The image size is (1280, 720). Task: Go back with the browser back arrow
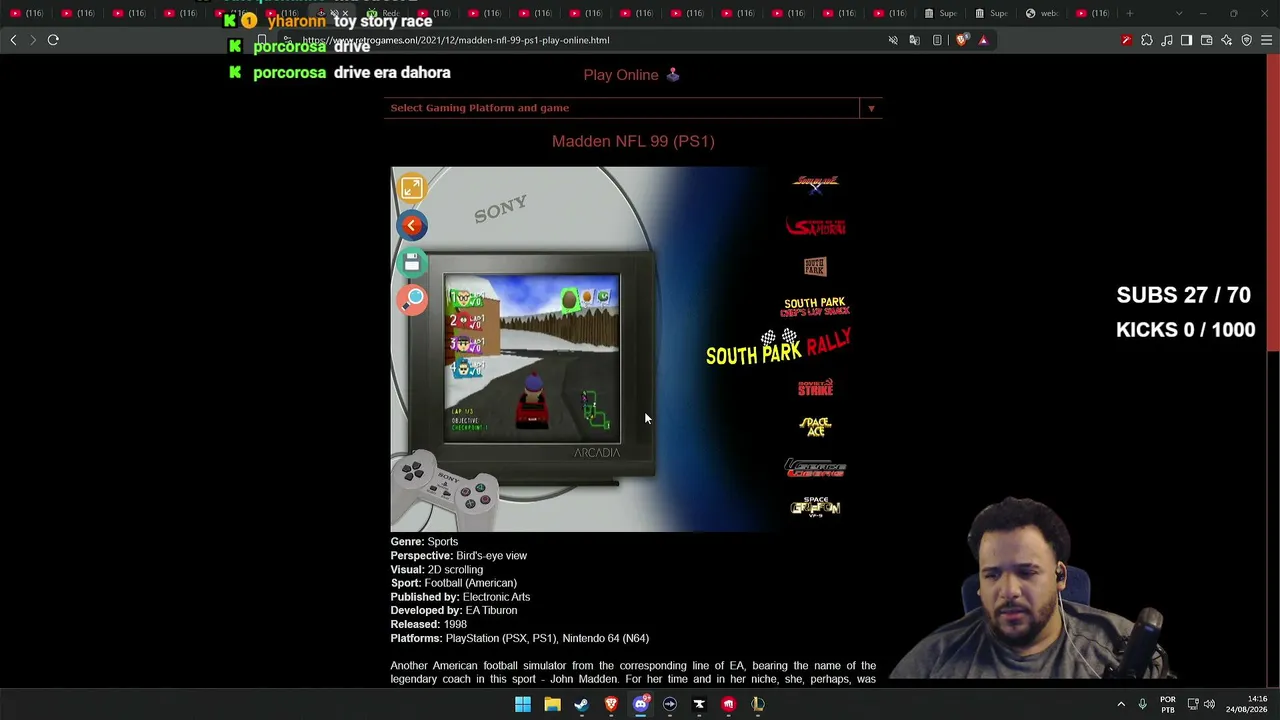tap(13, 40)
